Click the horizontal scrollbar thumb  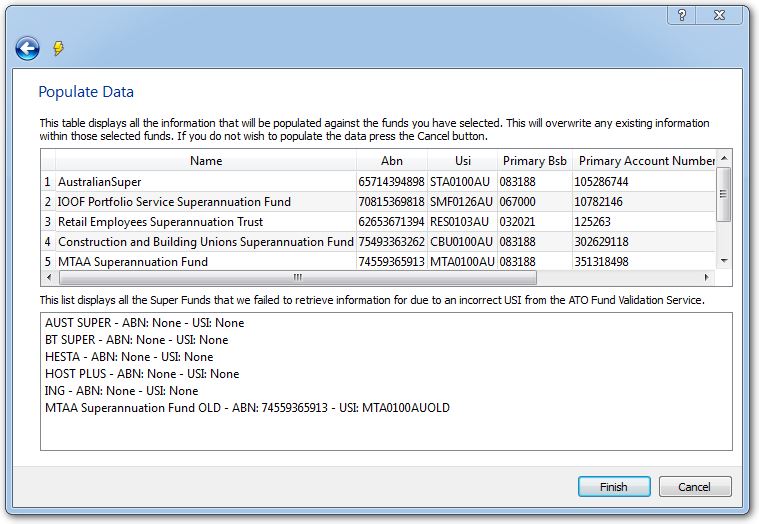(298, 278)
